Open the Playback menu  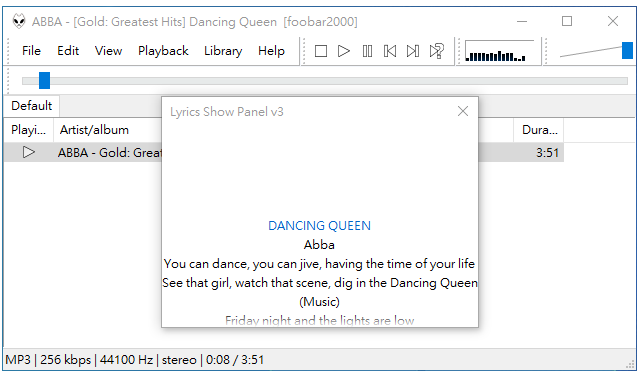163,51
